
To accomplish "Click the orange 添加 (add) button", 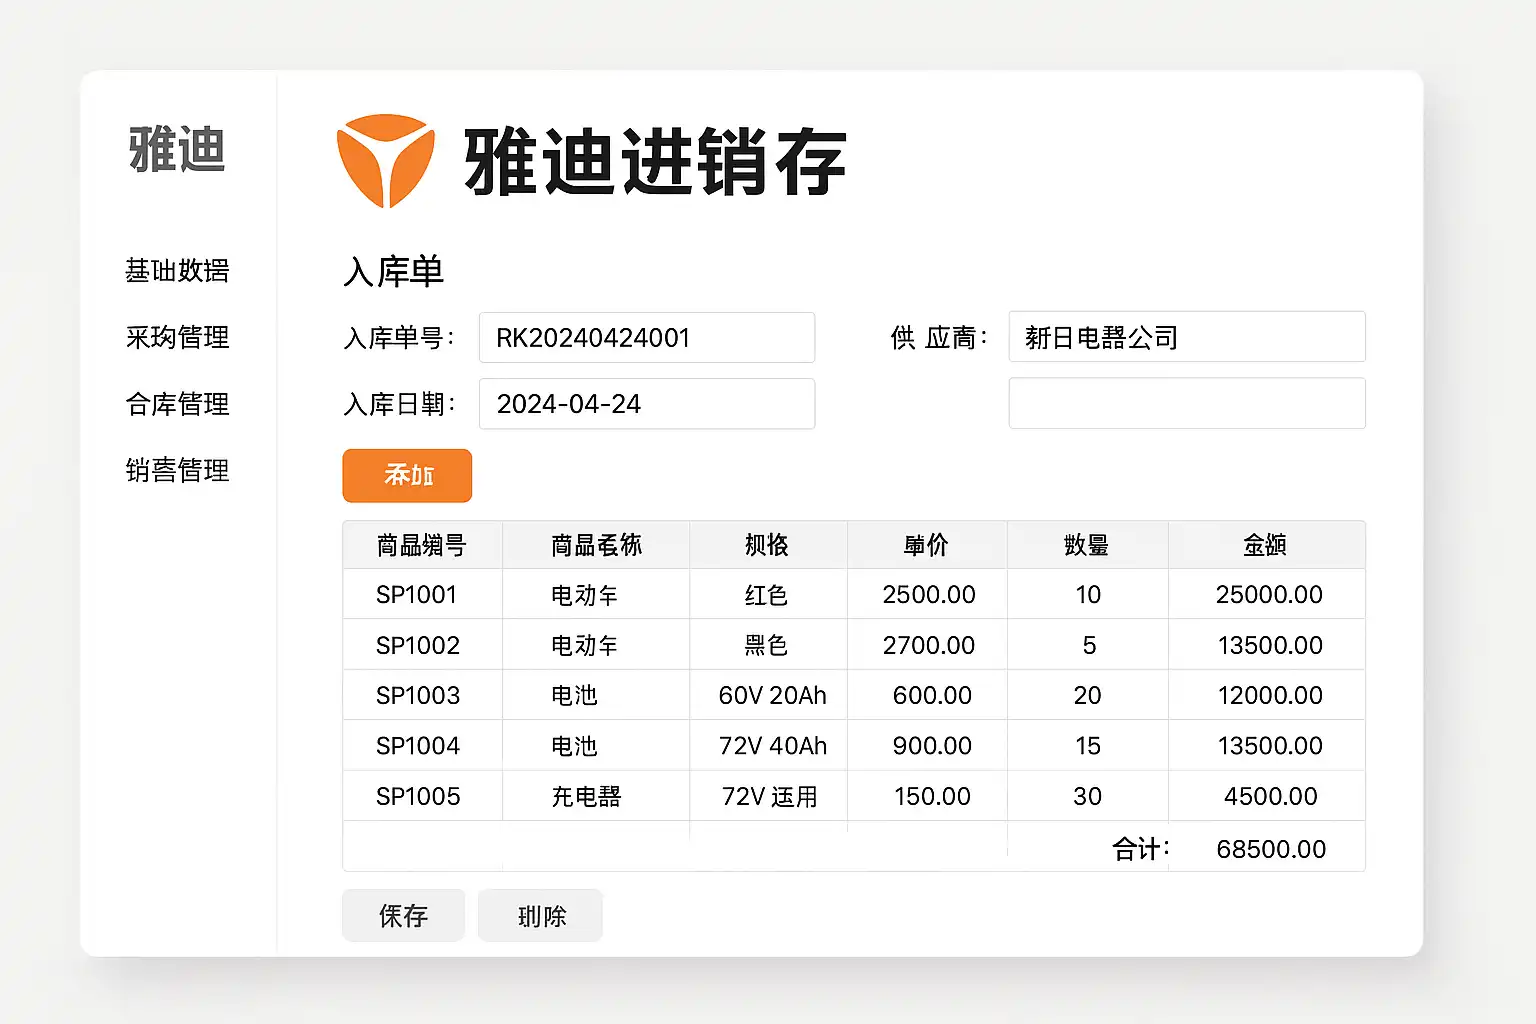I will click(407, 475).
